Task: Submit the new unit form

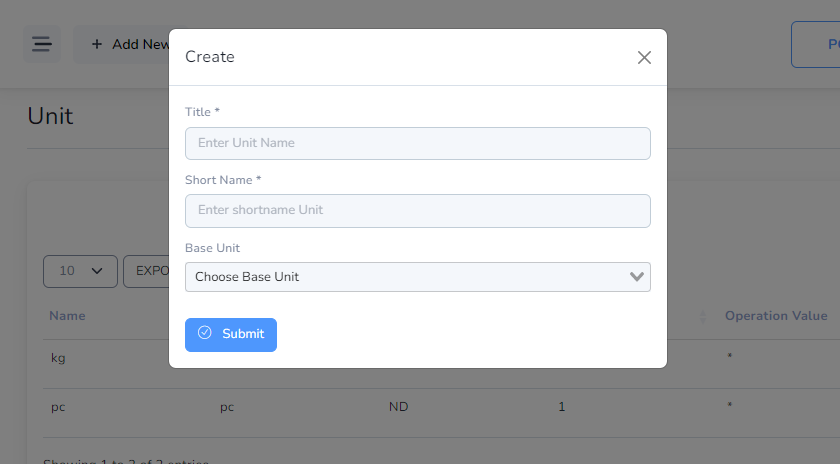Action: 231,335
